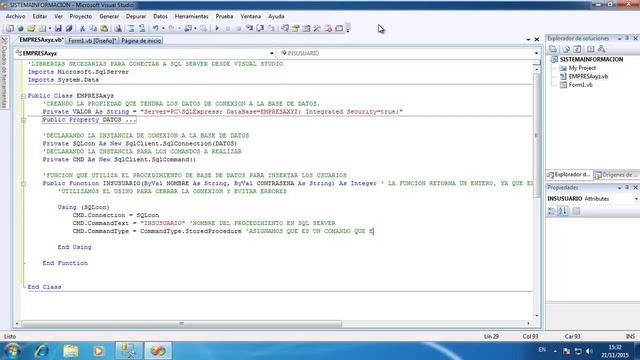
Task: Click the Cut scissors toolbar icon
Action: tap(82, 29)
